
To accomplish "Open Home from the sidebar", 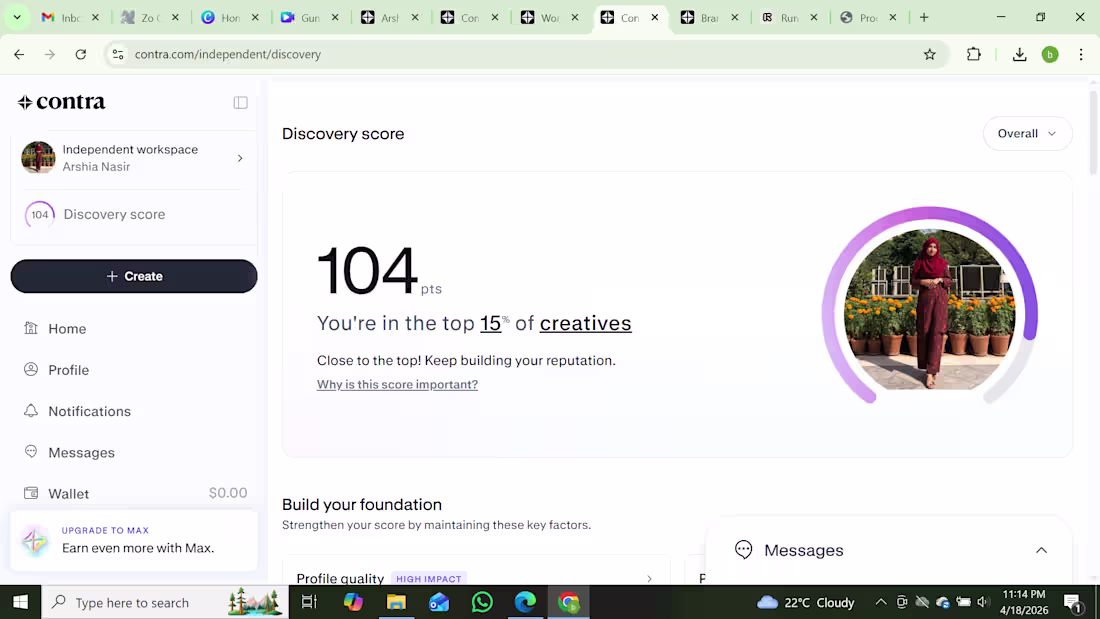I will click(67, 328).
